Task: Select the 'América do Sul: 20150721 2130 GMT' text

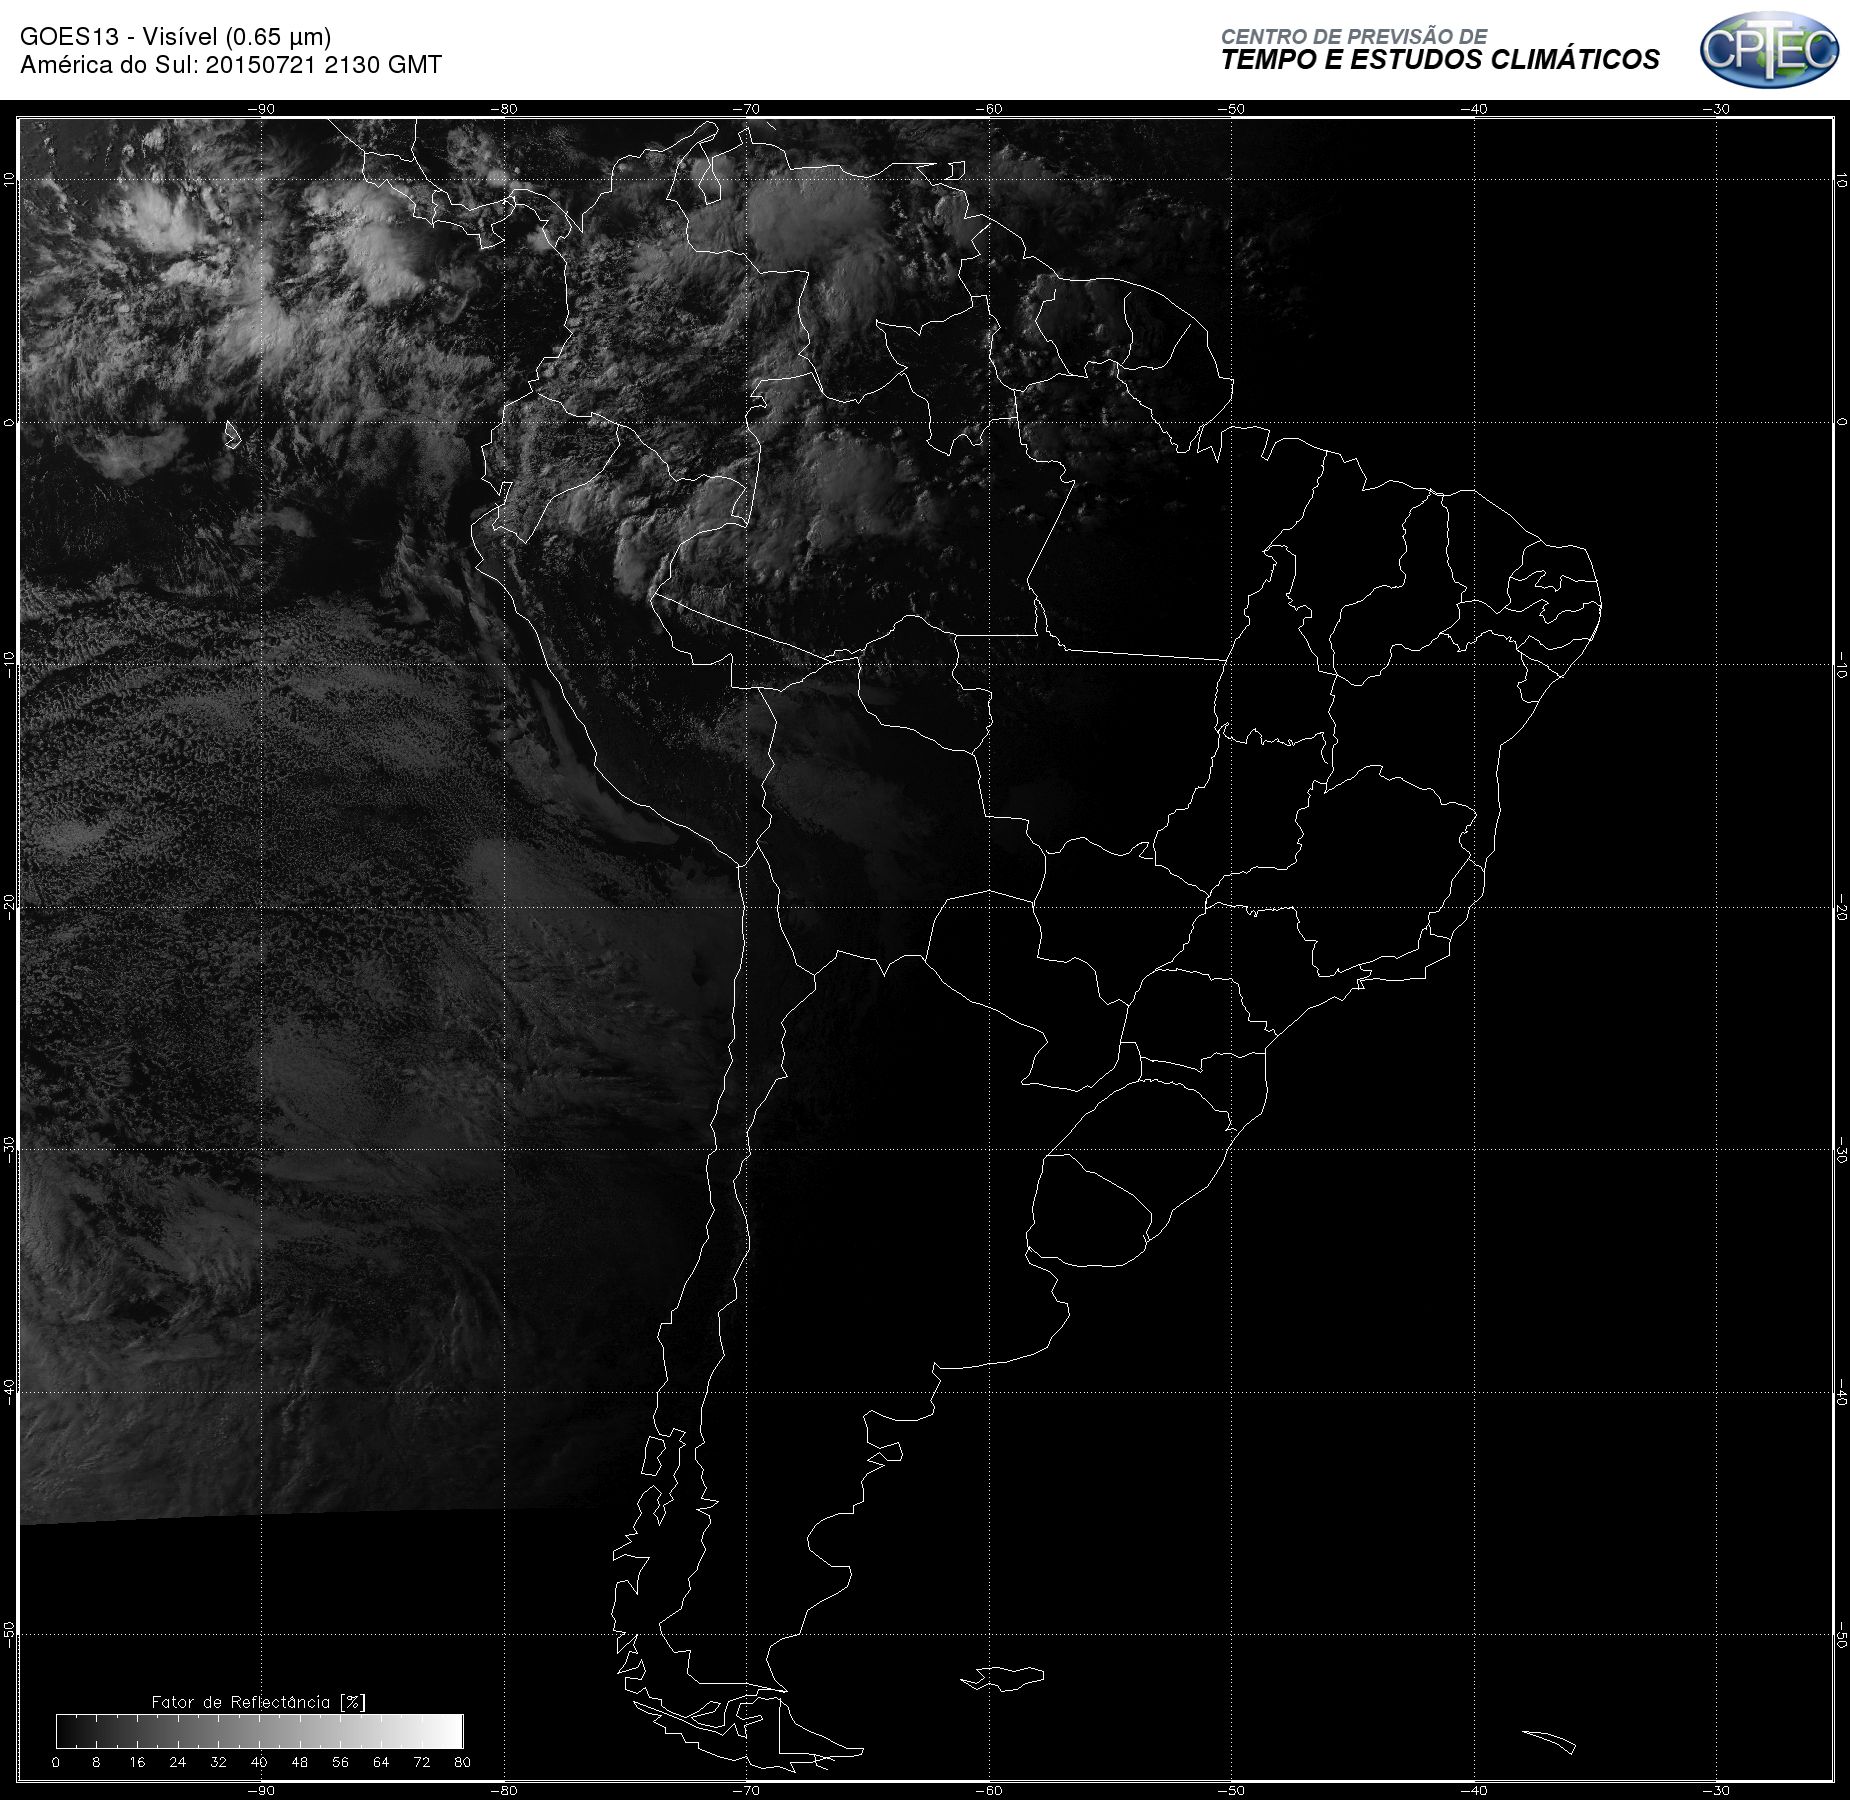Action: tap(231, 65)
